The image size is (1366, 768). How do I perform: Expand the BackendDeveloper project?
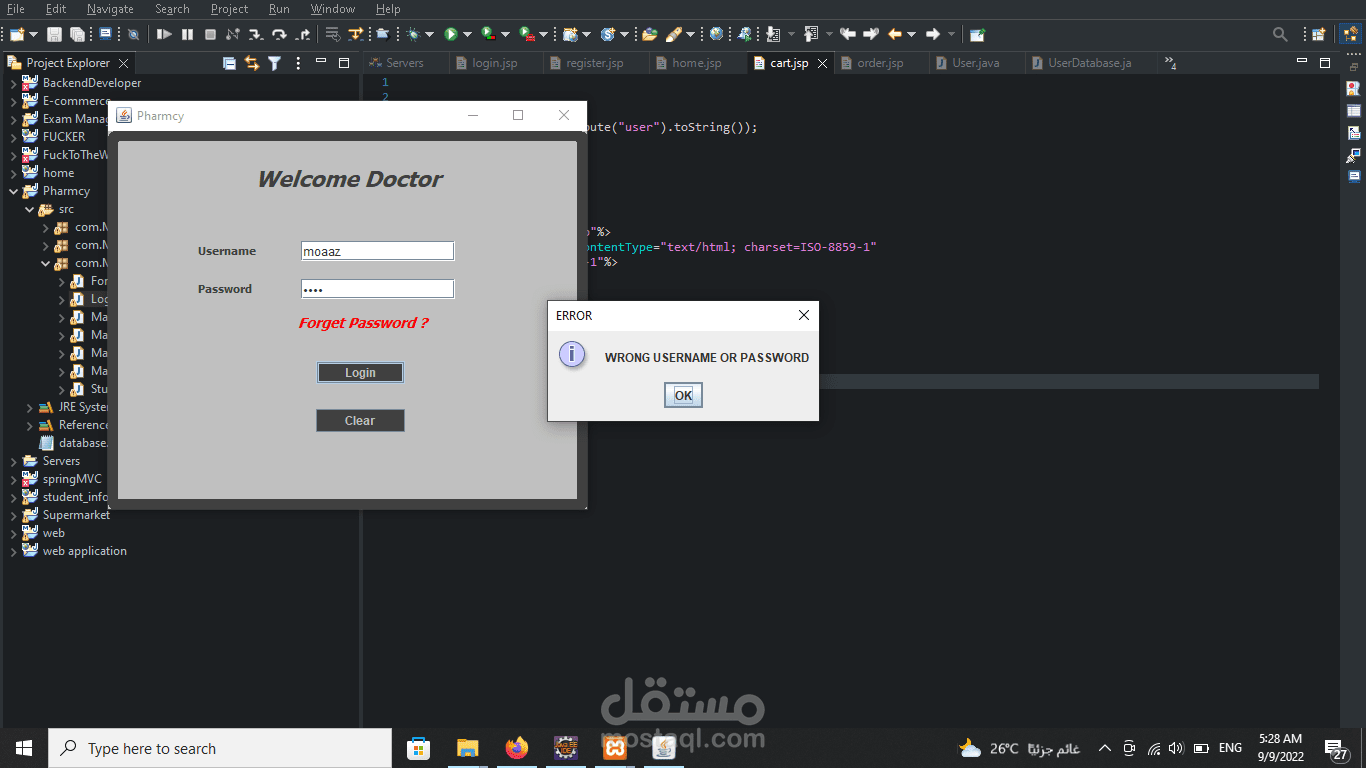point(13,83)
